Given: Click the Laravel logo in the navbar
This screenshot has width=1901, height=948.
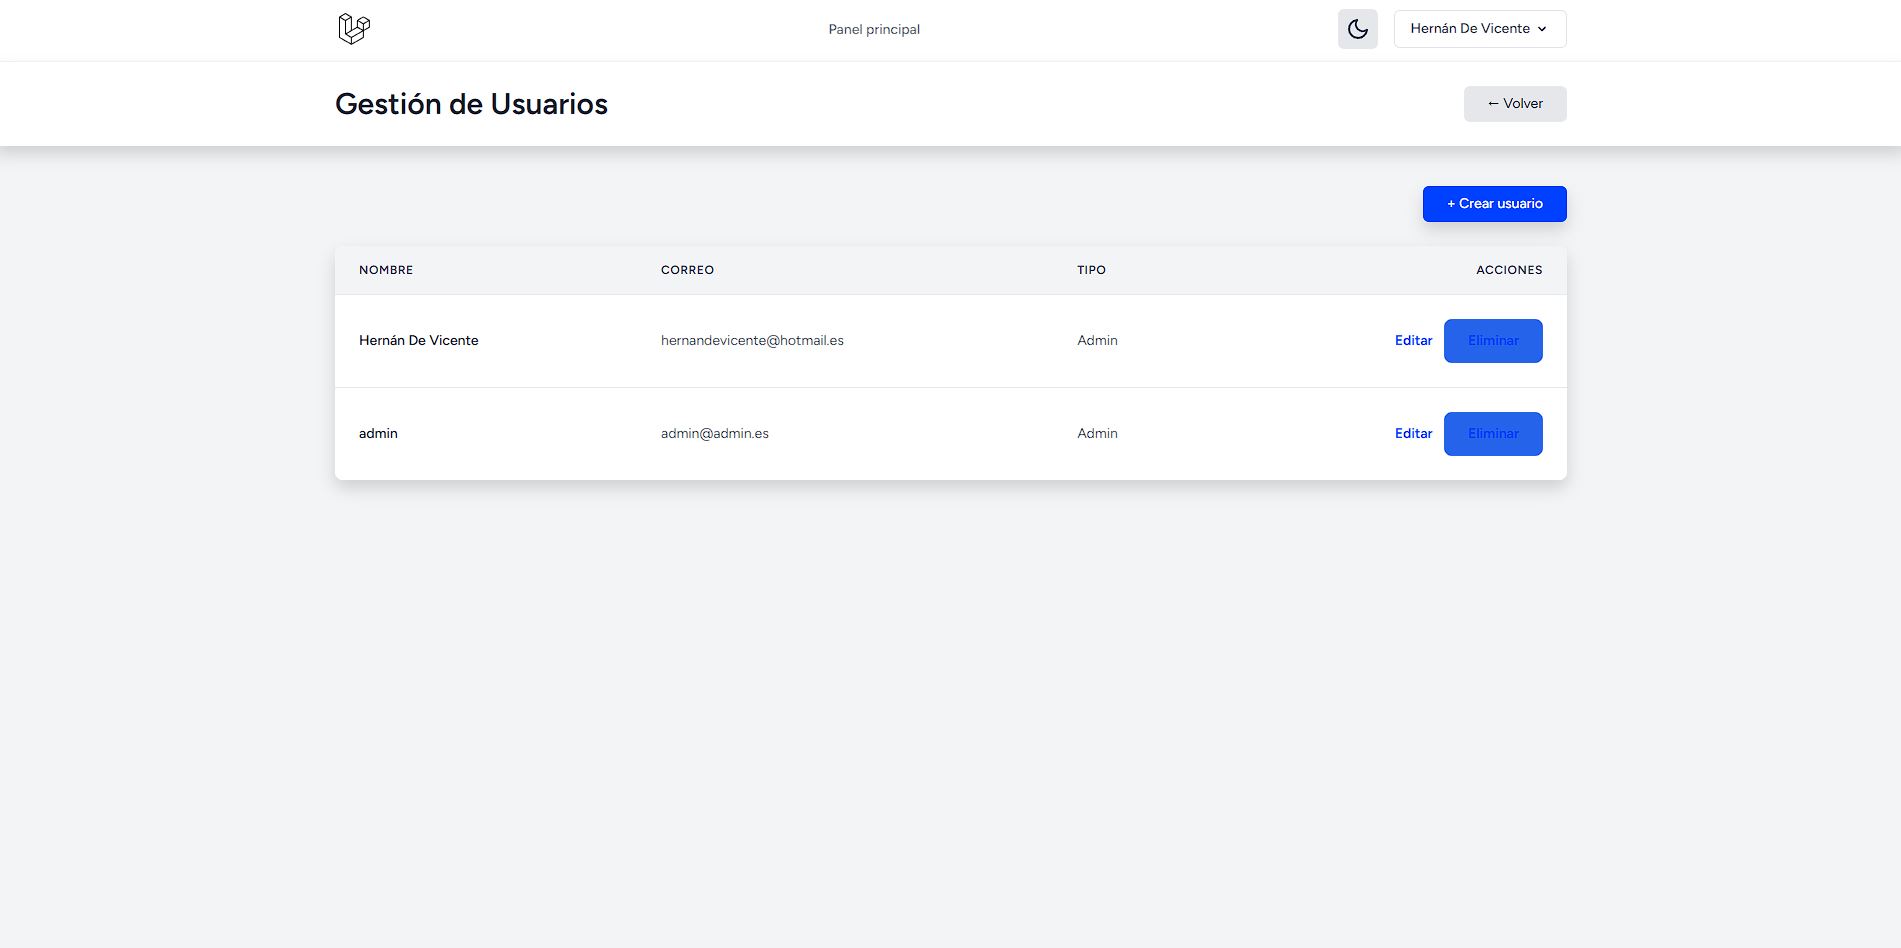Looking at the screenshot, I should pyautogui.click(x=354, y=29).
